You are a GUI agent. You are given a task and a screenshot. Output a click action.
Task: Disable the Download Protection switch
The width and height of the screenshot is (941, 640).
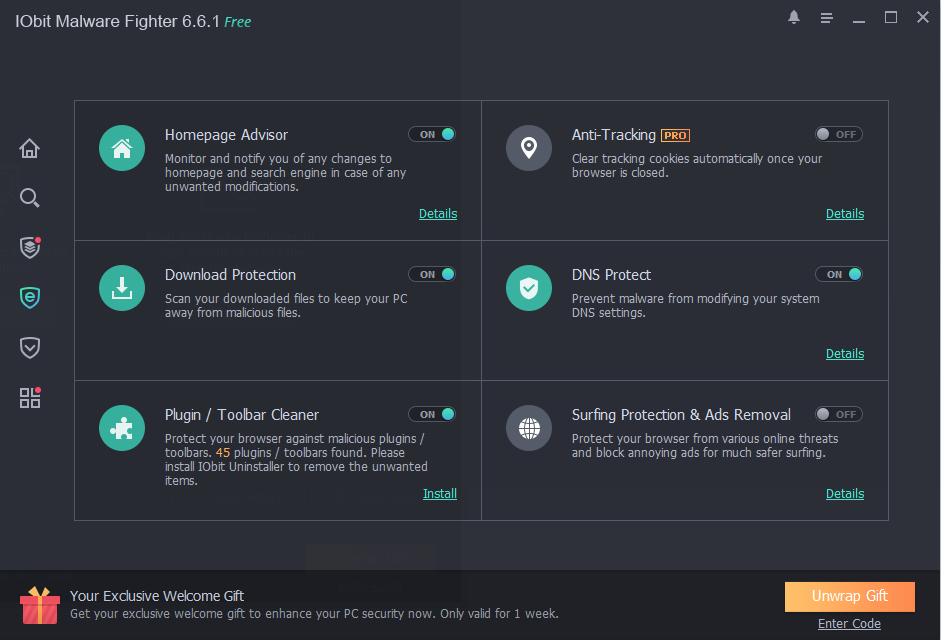(432, 274)
